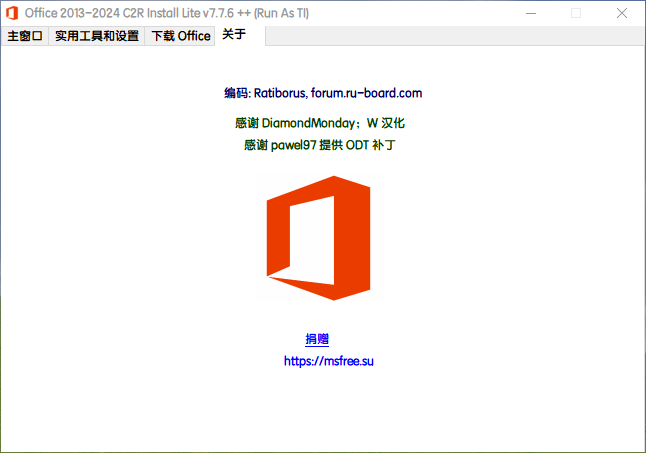This screenshot has width=646, height=453.
Task: Click the 感谢 pawel97 提供 ODT 补丁 line
Action: pos(320,145)
